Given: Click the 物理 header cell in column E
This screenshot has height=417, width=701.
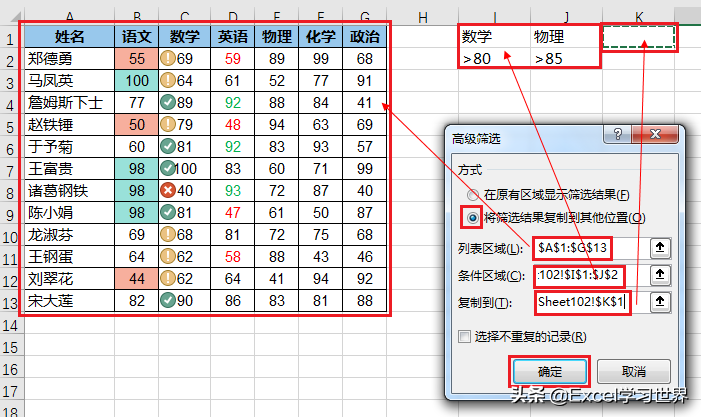Looking at the screenshot, I should [x=277, y=36].
